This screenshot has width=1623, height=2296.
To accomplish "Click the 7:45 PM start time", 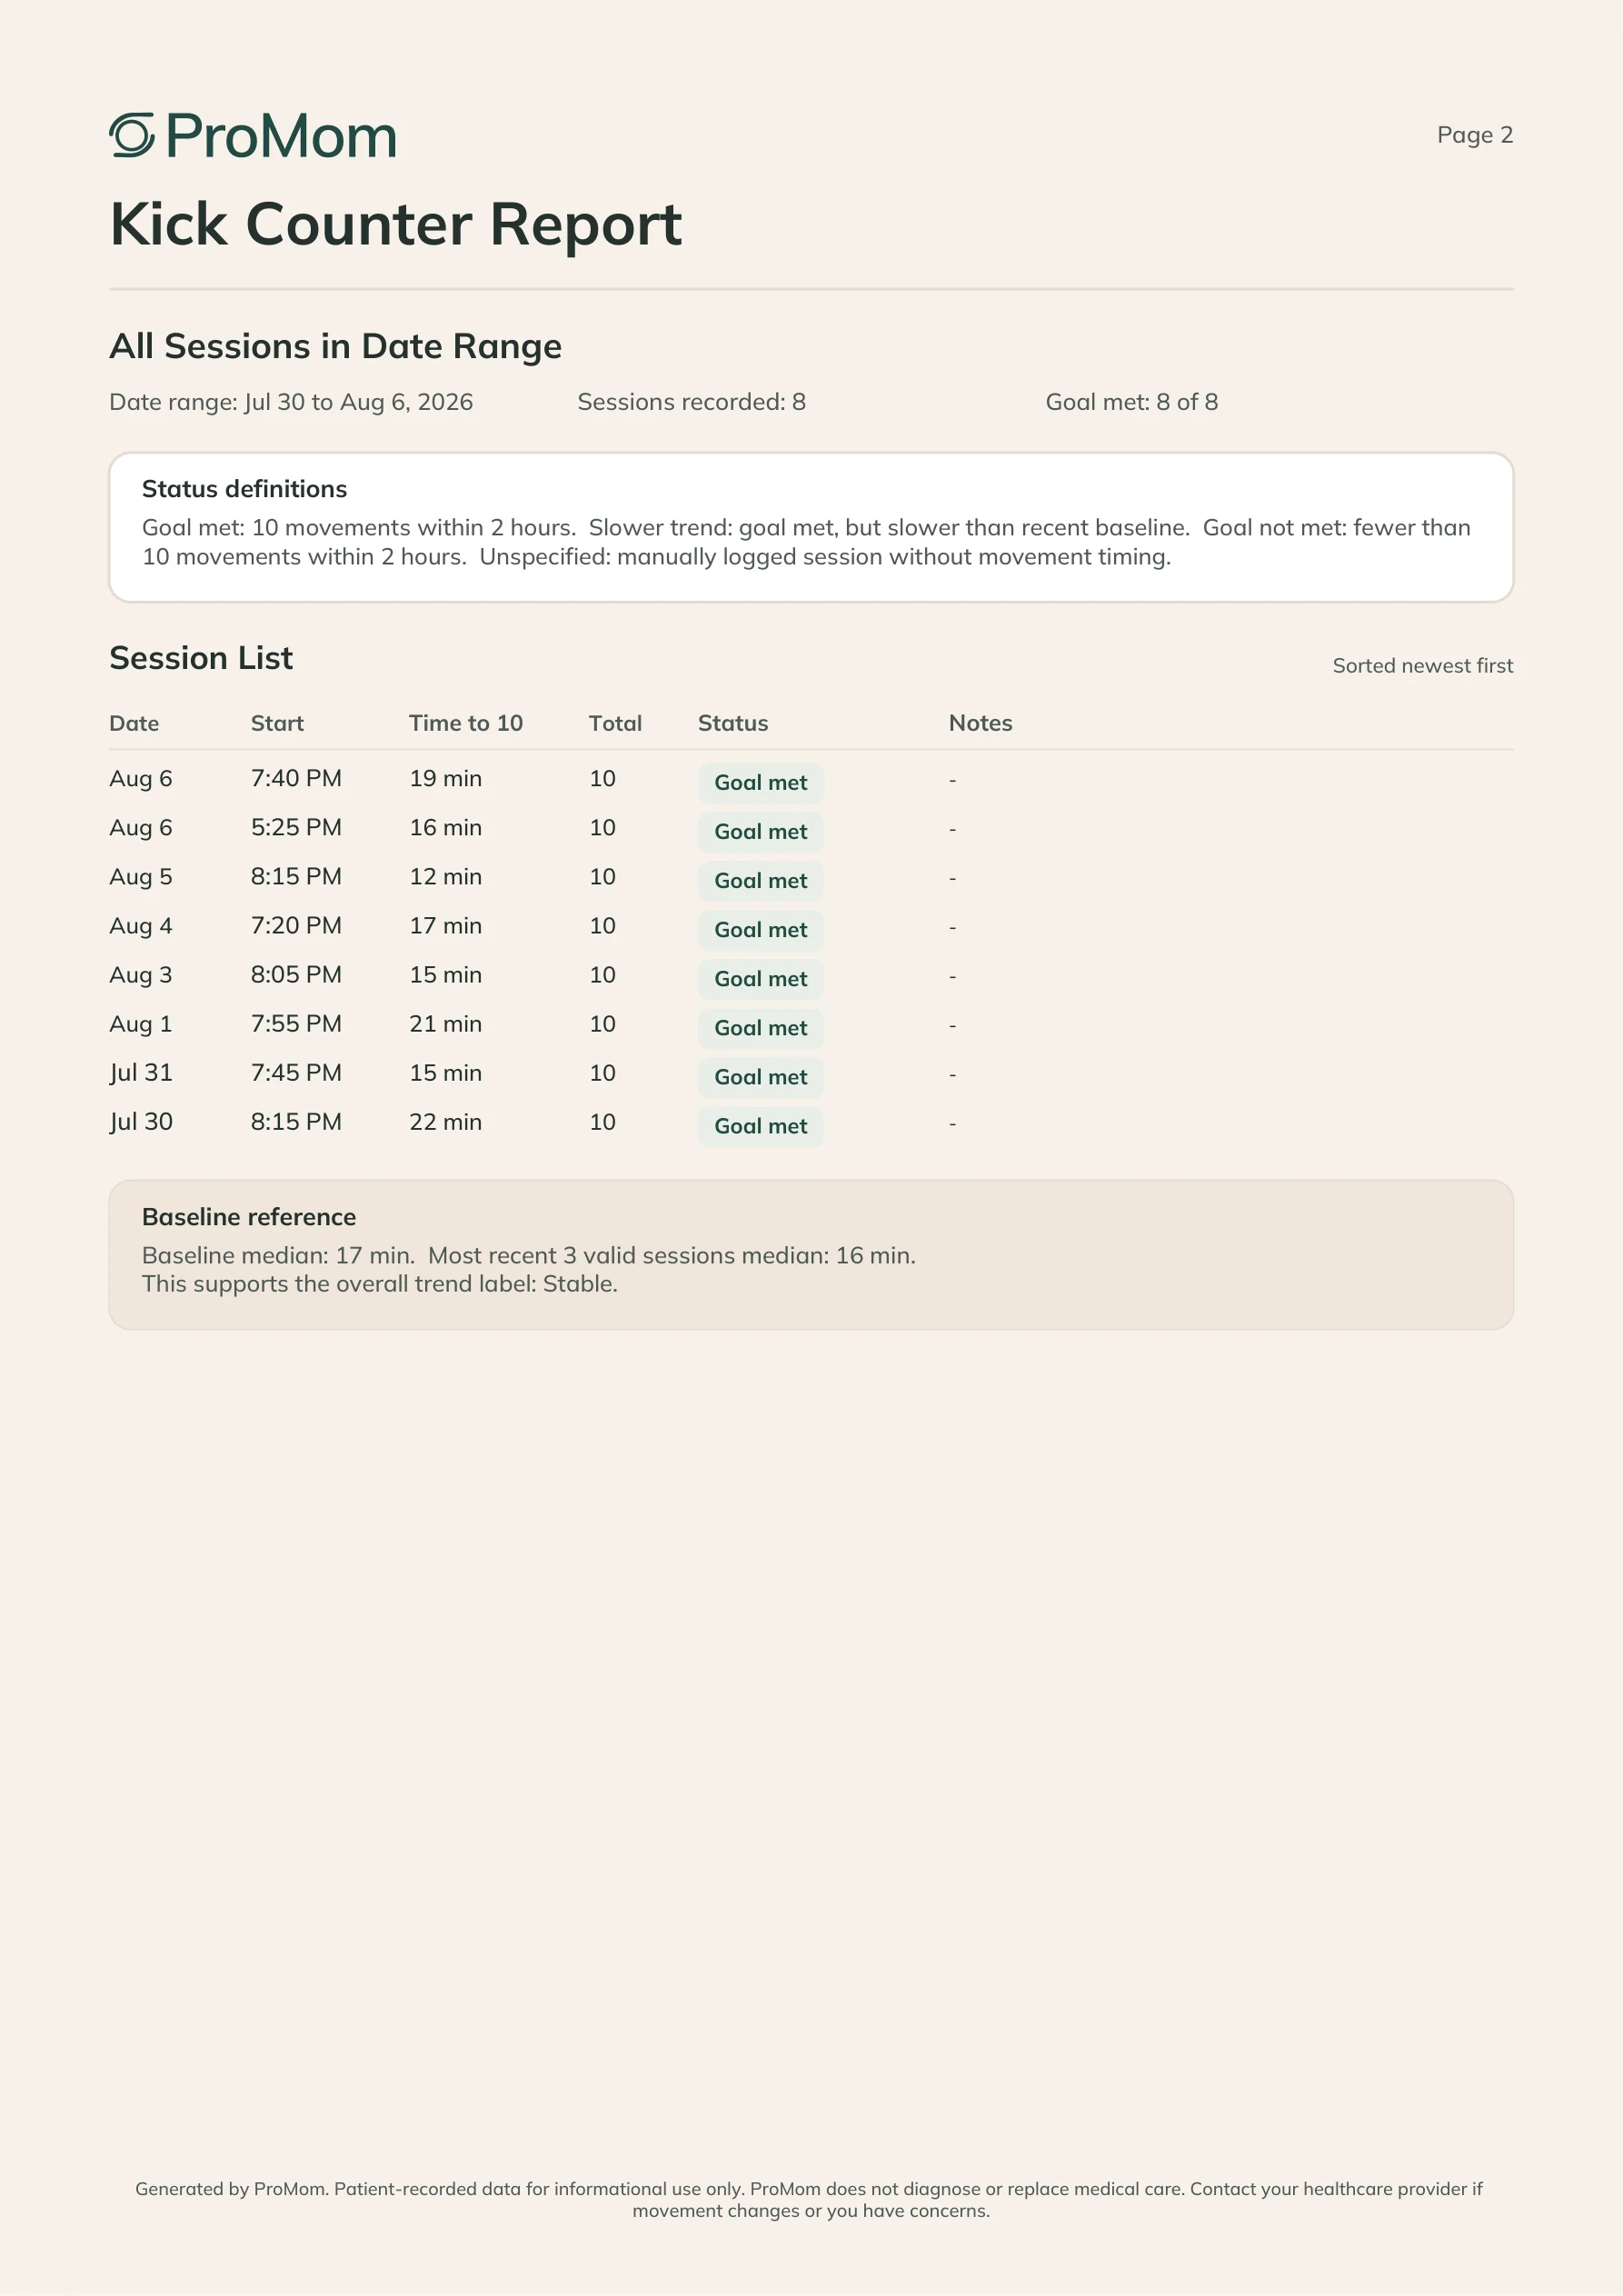I will click(296, 1072).
